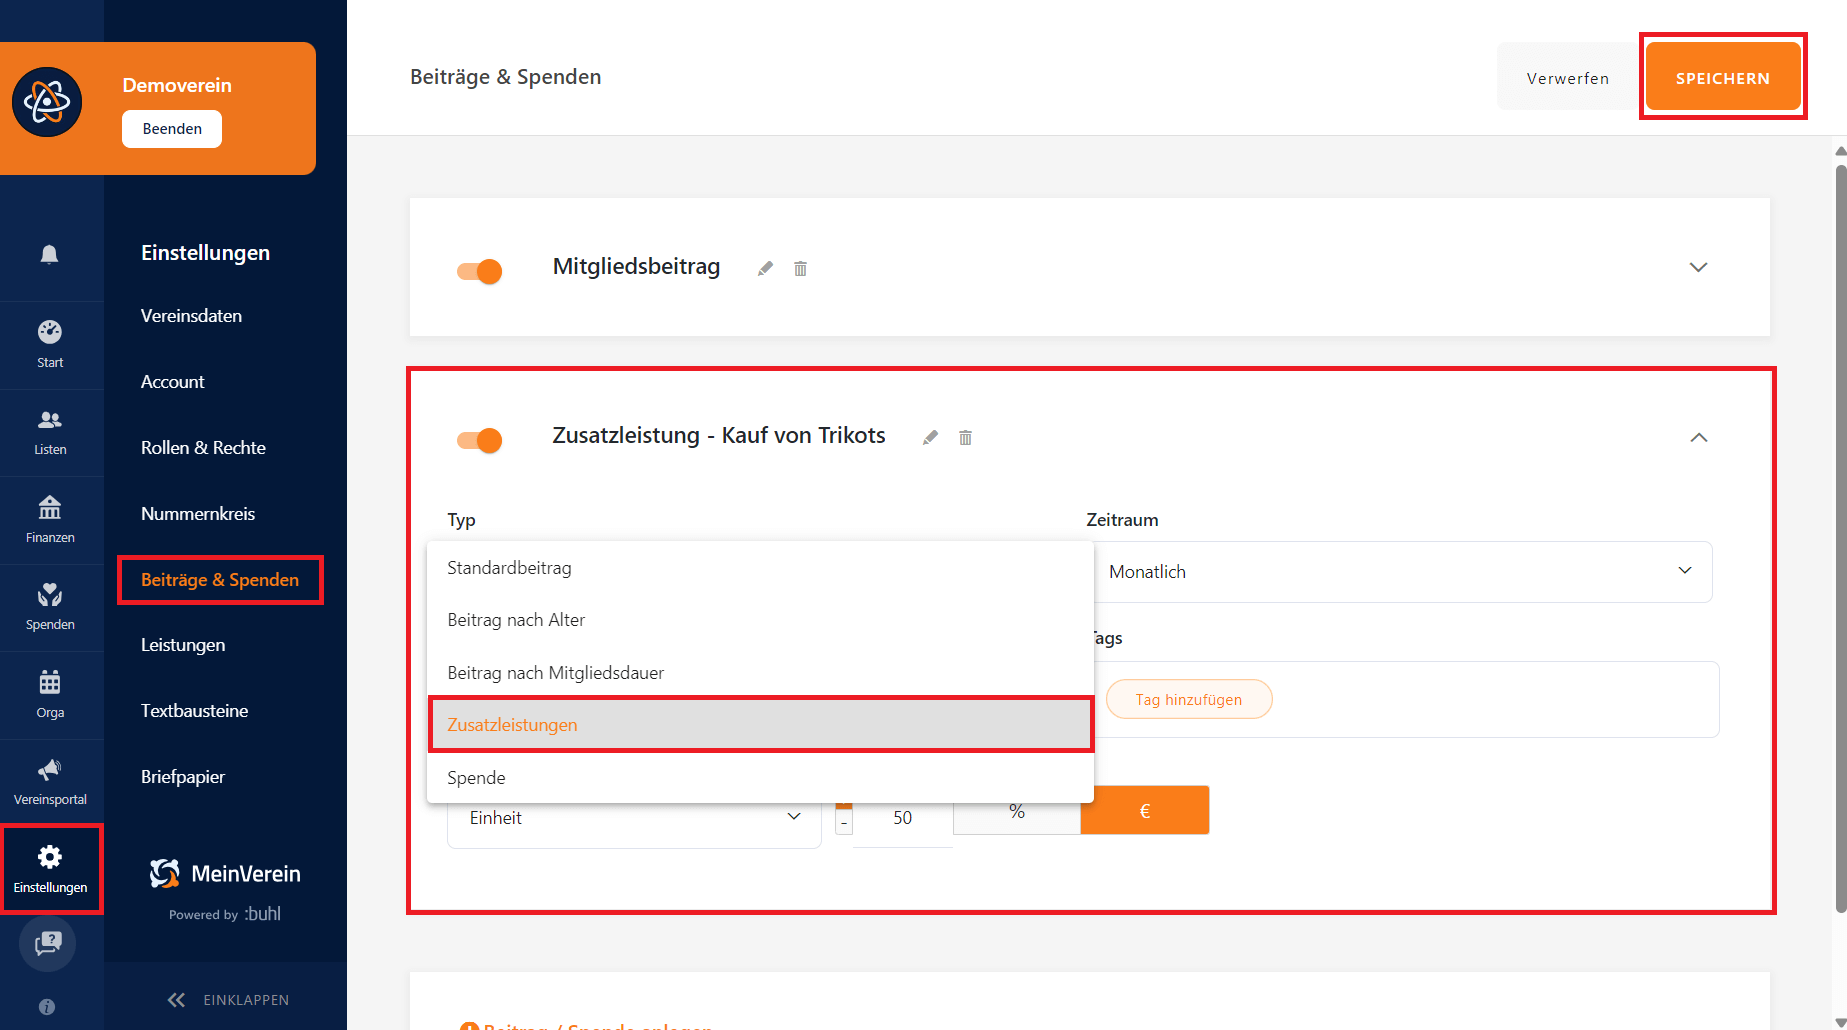Open Account settings page
The height and width of the screenshot is (1030, 1847).
click(172, 382)
